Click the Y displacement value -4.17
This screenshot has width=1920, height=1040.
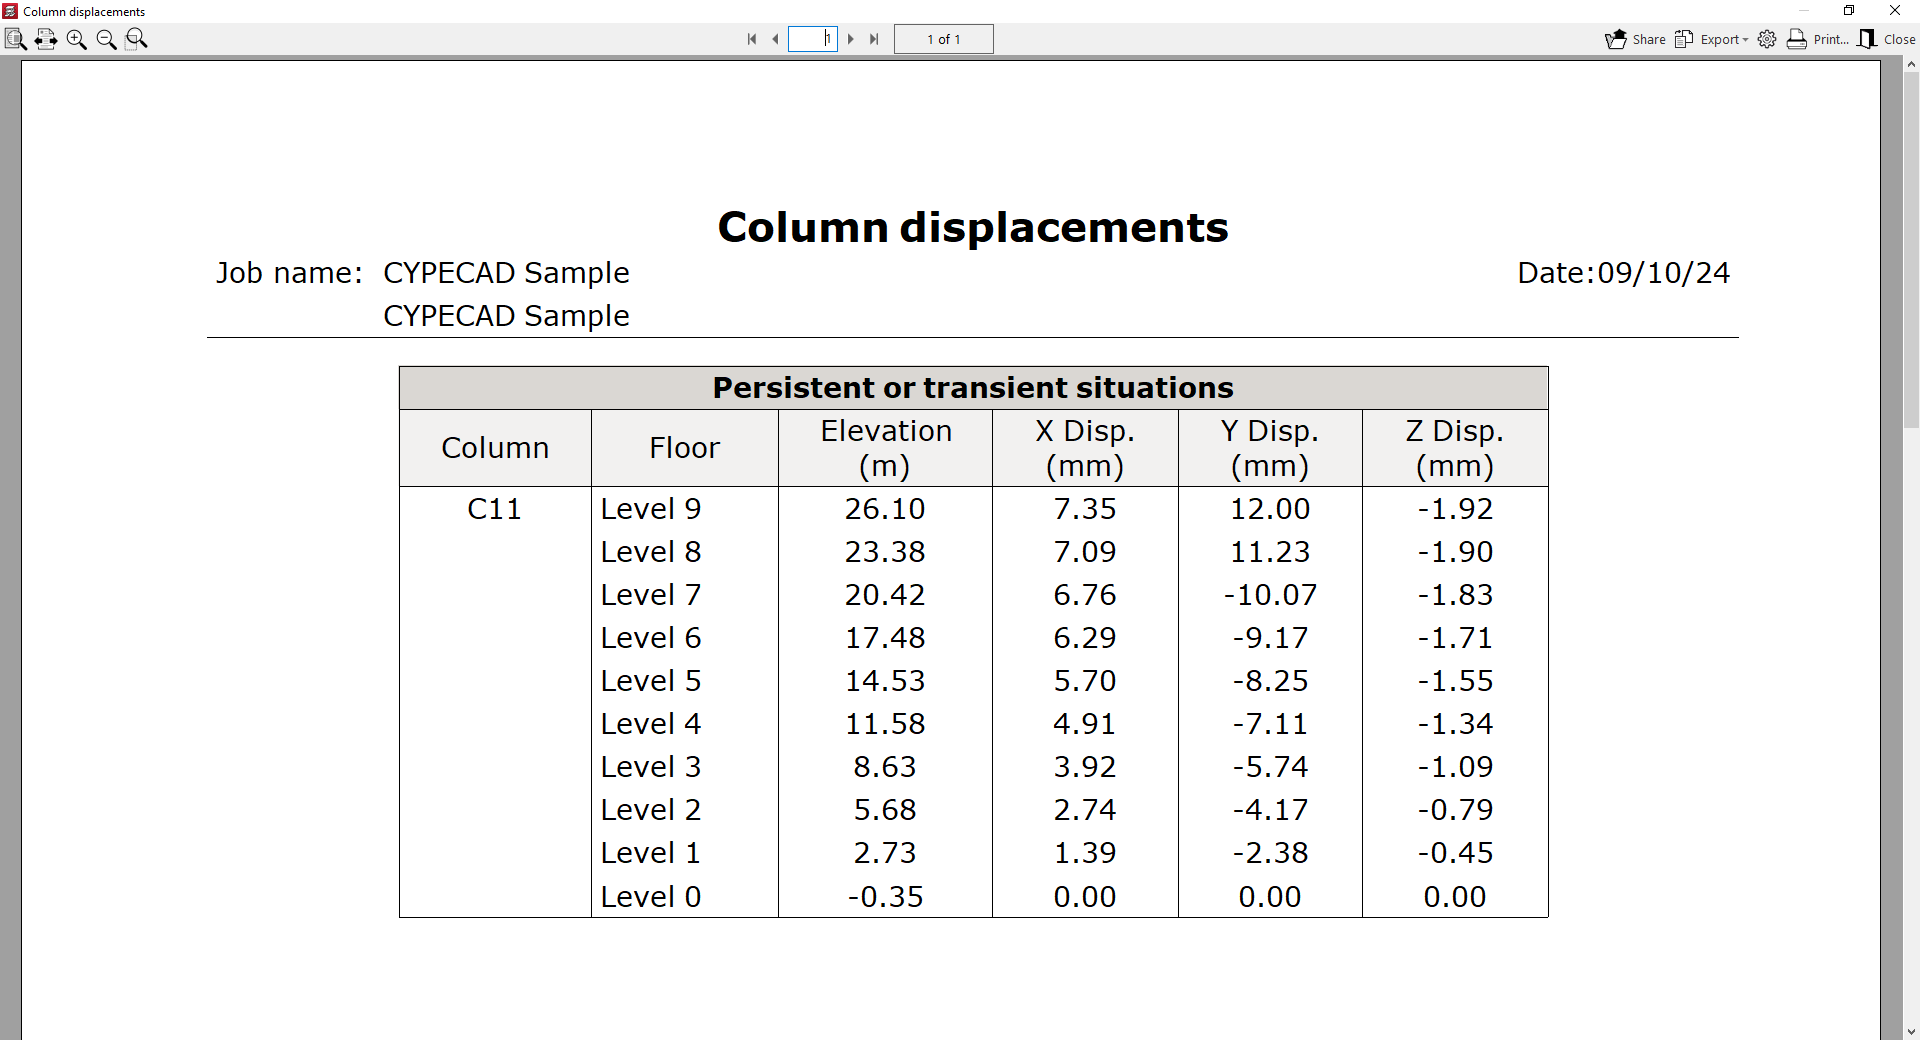[1270, 810]
